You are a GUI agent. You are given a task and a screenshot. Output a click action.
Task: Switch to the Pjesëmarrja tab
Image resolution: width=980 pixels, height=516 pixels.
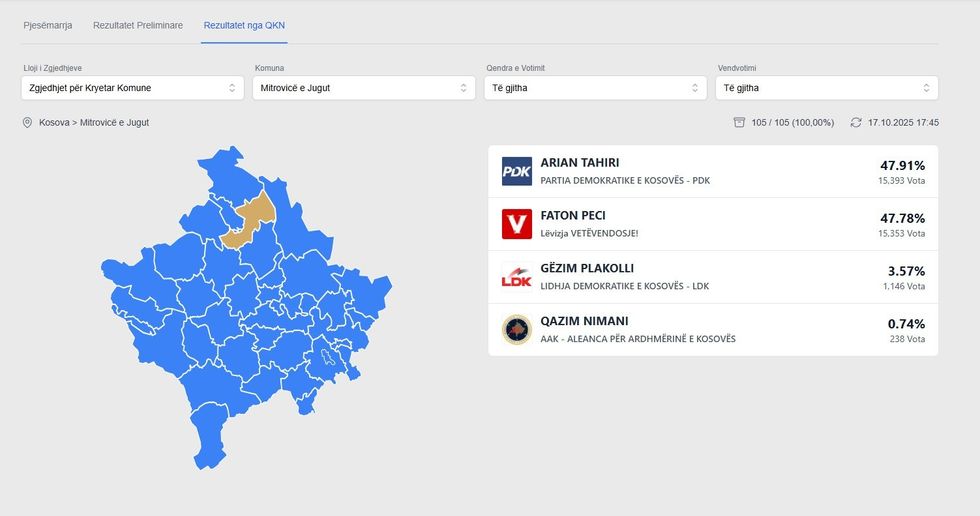(x=47, y=25)
